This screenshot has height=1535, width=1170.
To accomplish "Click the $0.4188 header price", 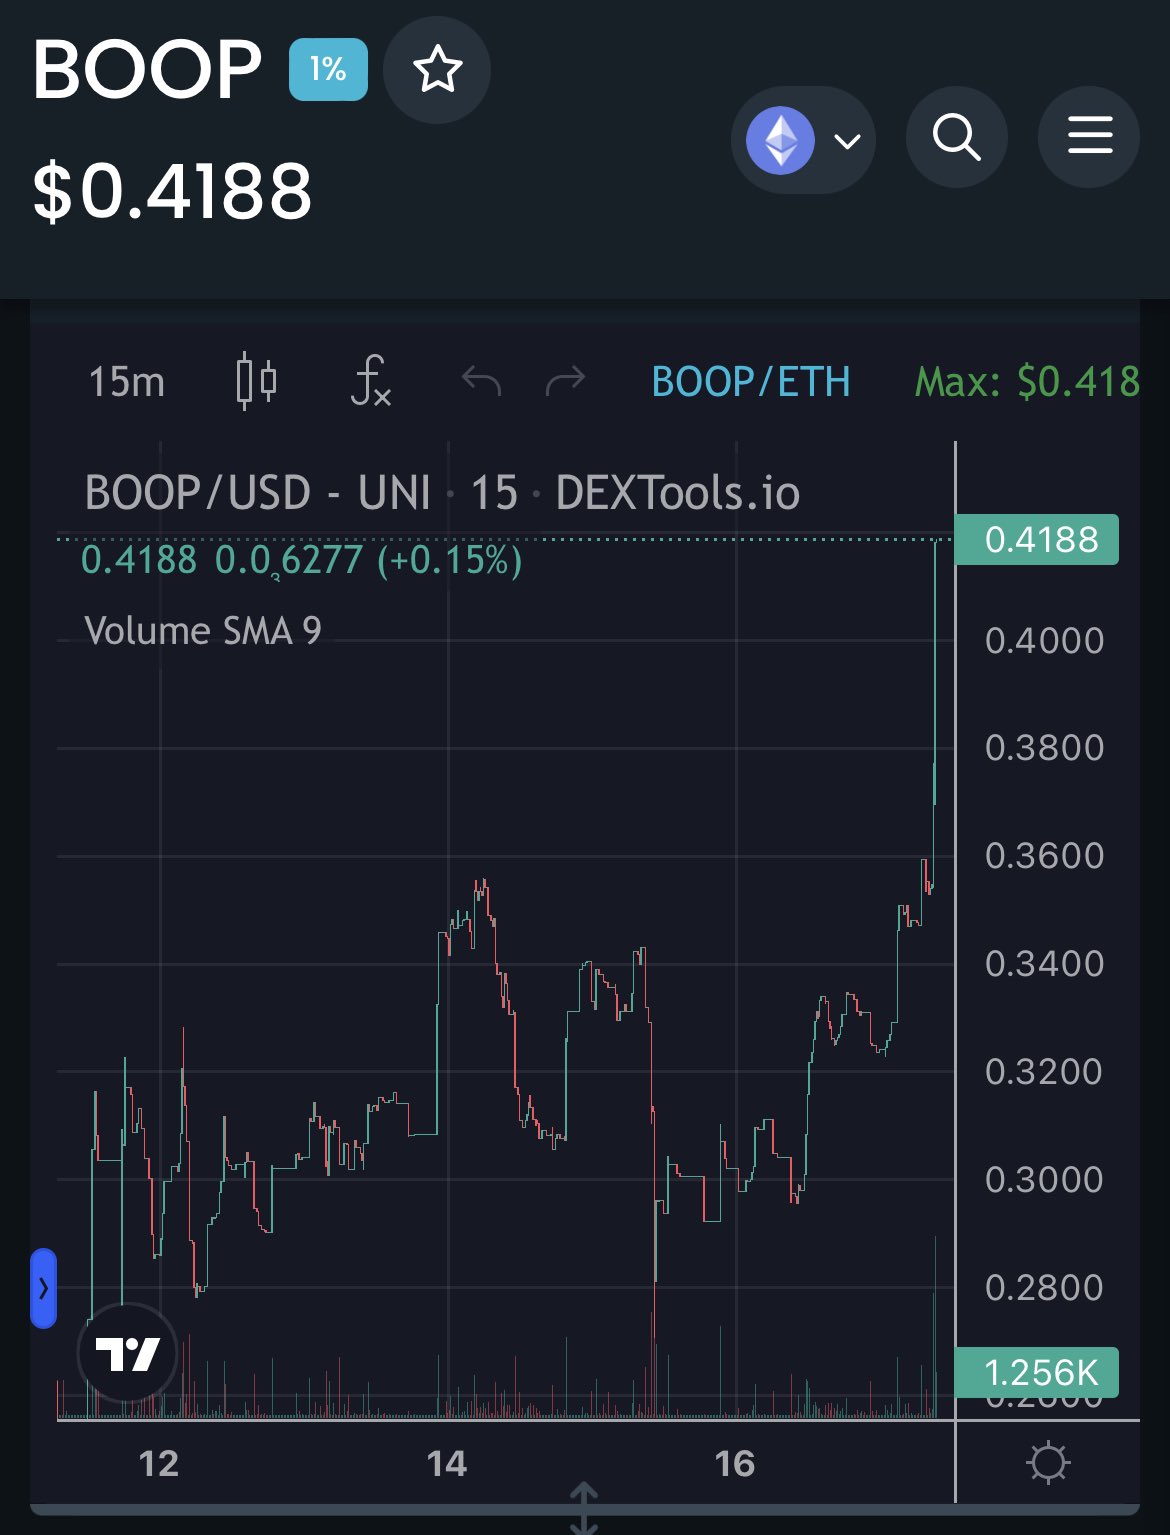I will pyautogui.click(x=172, y=191).
